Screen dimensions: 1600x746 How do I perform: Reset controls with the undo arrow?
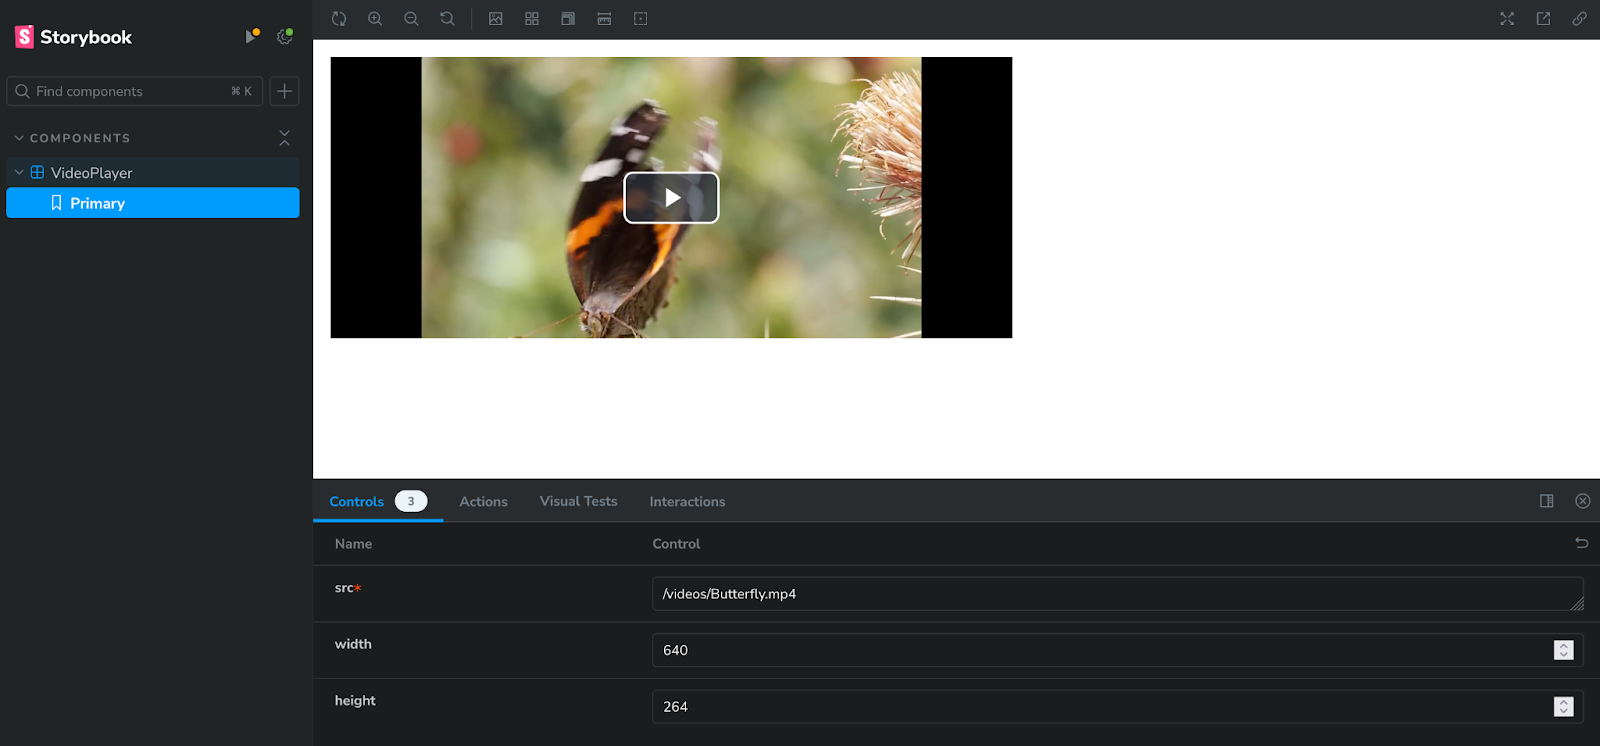click(1582, 543)
